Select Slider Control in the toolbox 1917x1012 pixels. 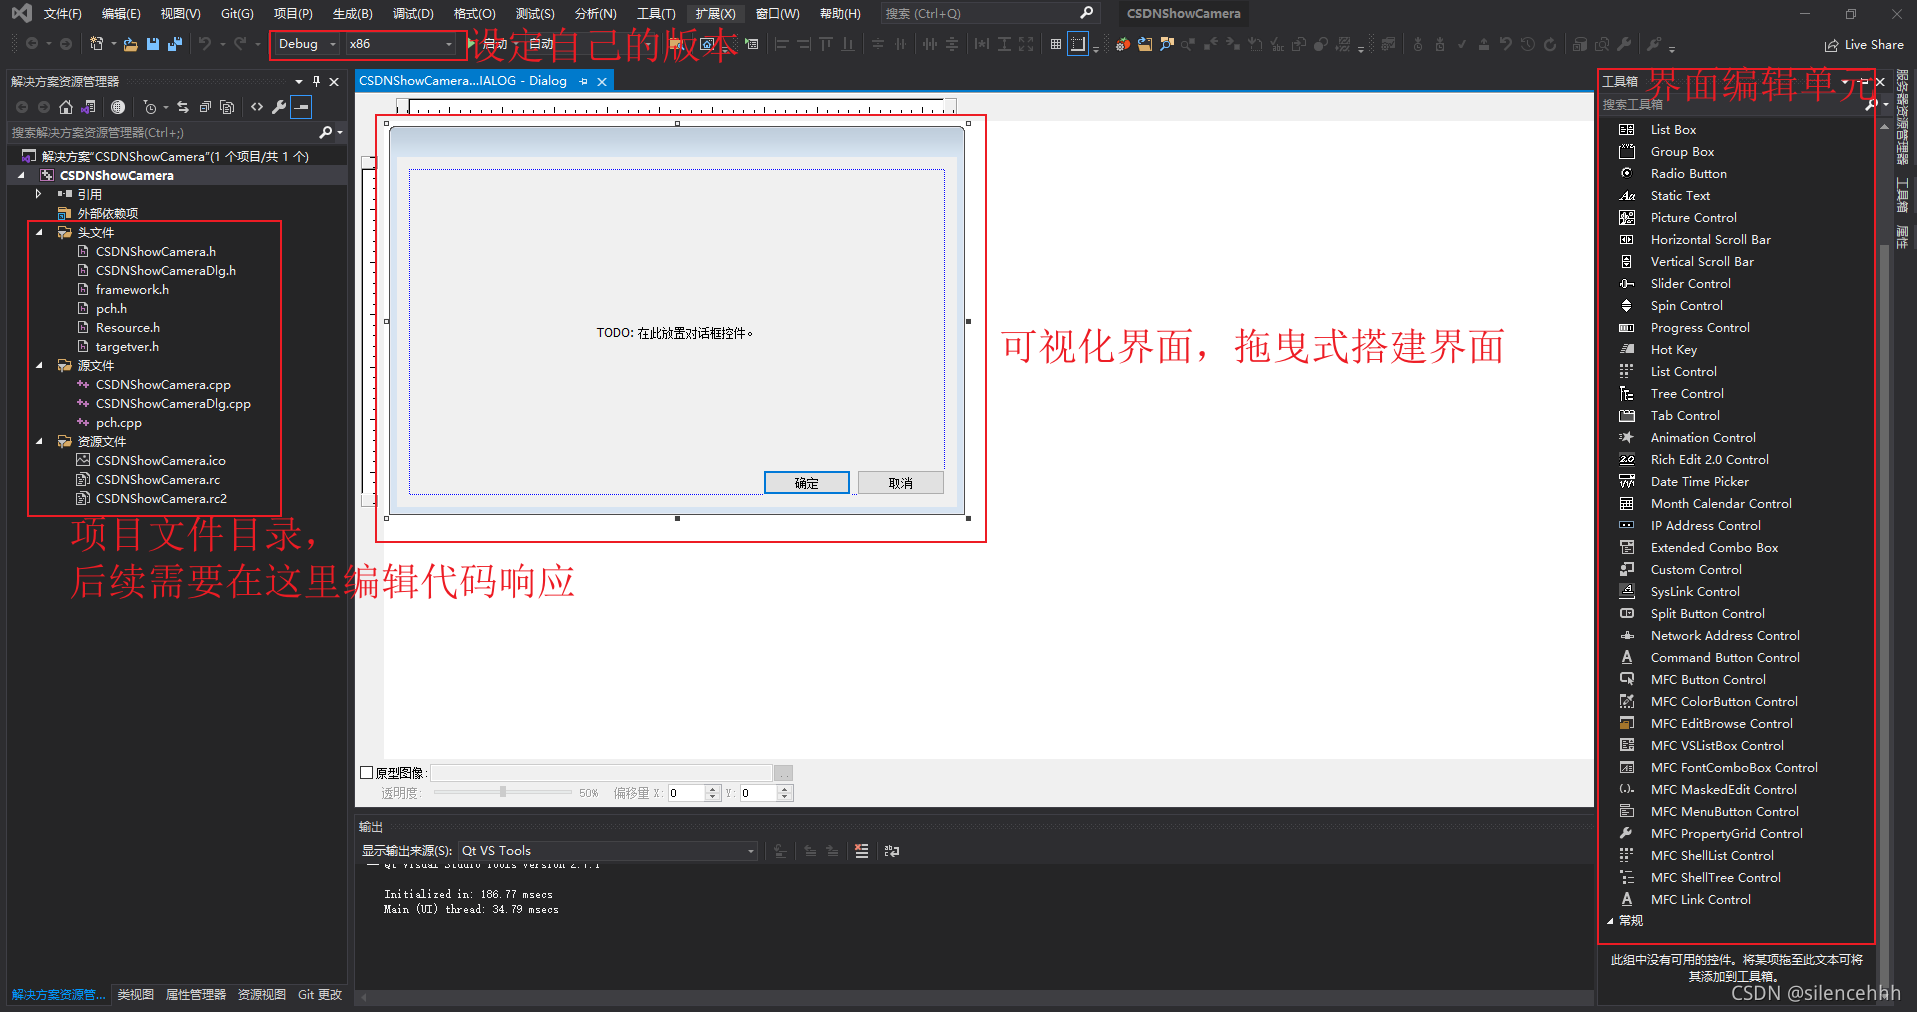click(1690, 283)
